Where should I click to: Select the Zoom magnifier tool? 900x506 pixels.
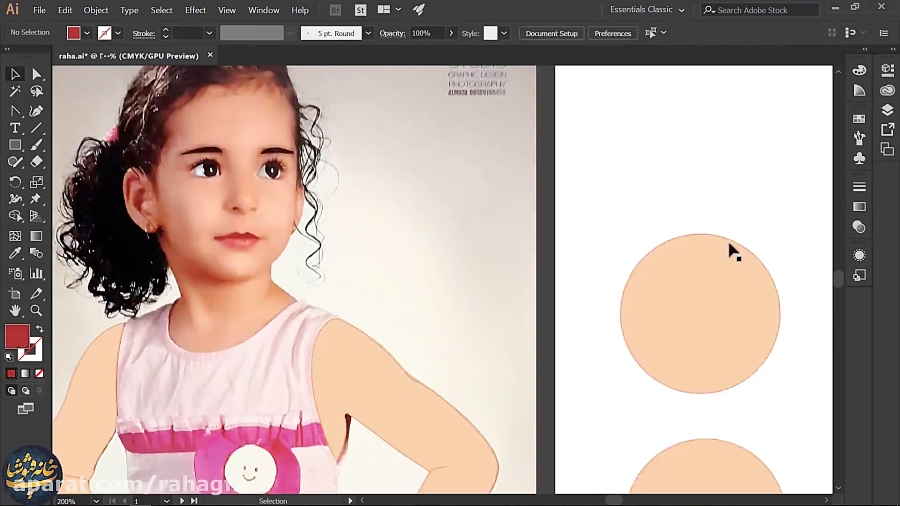click(x=37, y=310)
